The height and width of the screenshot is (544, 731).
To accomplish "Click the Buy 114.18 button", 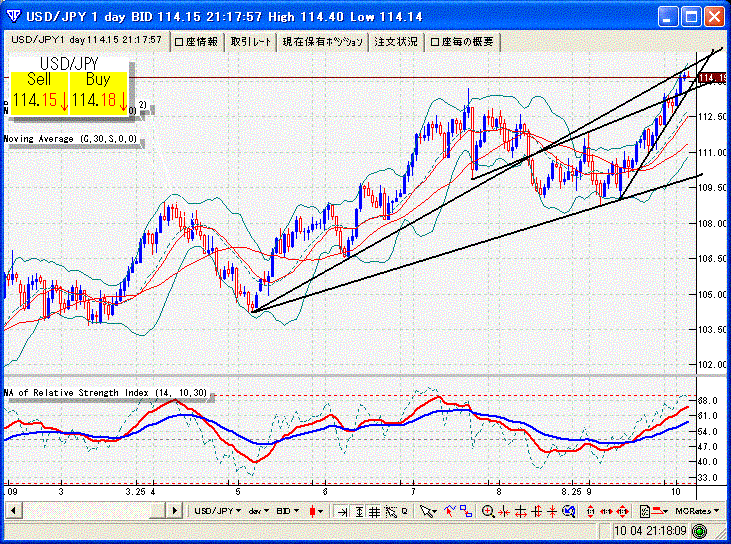I will pos(99,91).
